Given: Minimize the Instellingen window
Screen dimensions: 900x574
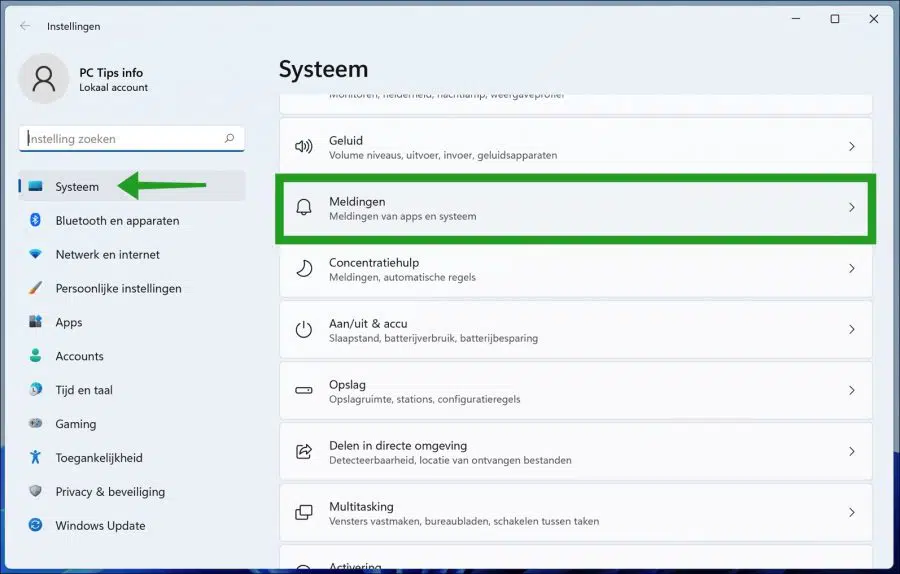Looking at the screenshot, I should (x=796, y=19).
